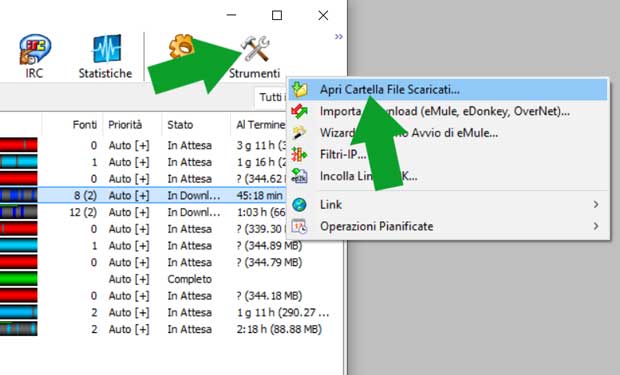
Task: Click the Completo status cell
Action: (190, 279)
